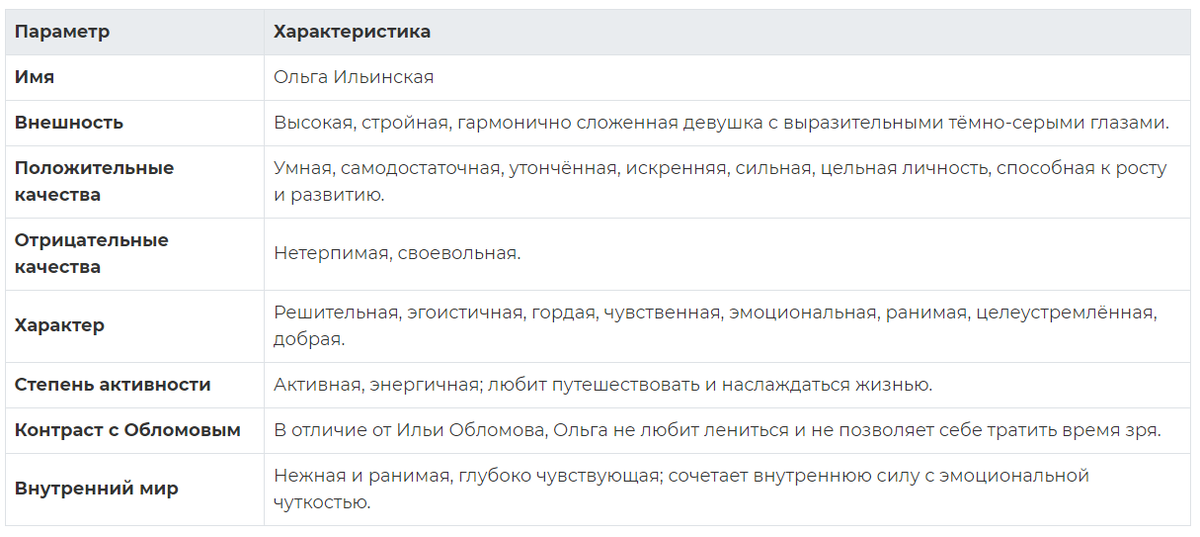The width and height of the screenshot is (1200, 537).
Task: Select the 'Степень активности' label
Action: pyautogui.click(x=113, y=385)
